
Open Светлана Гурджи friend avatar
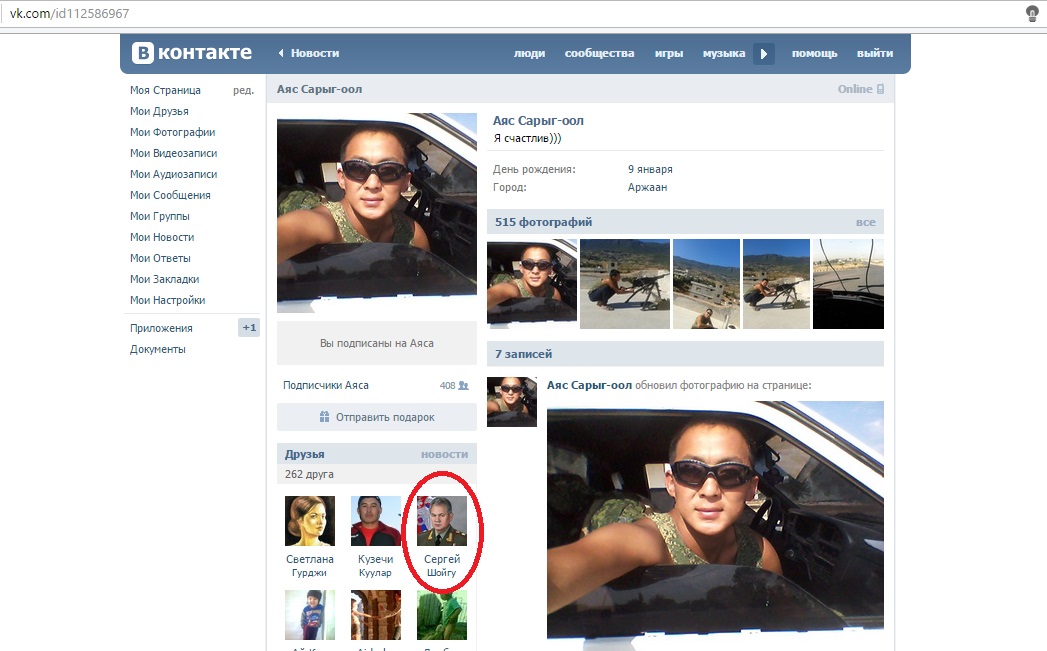310,521
